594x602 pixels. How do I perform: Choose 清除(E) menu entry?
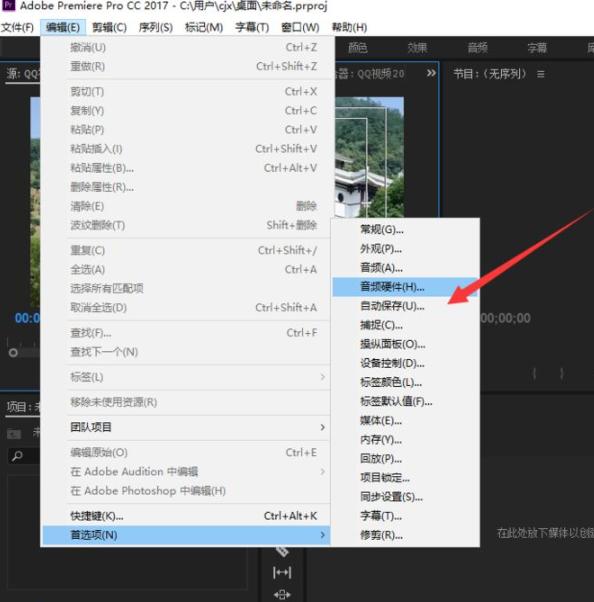(x=186, y=206)
